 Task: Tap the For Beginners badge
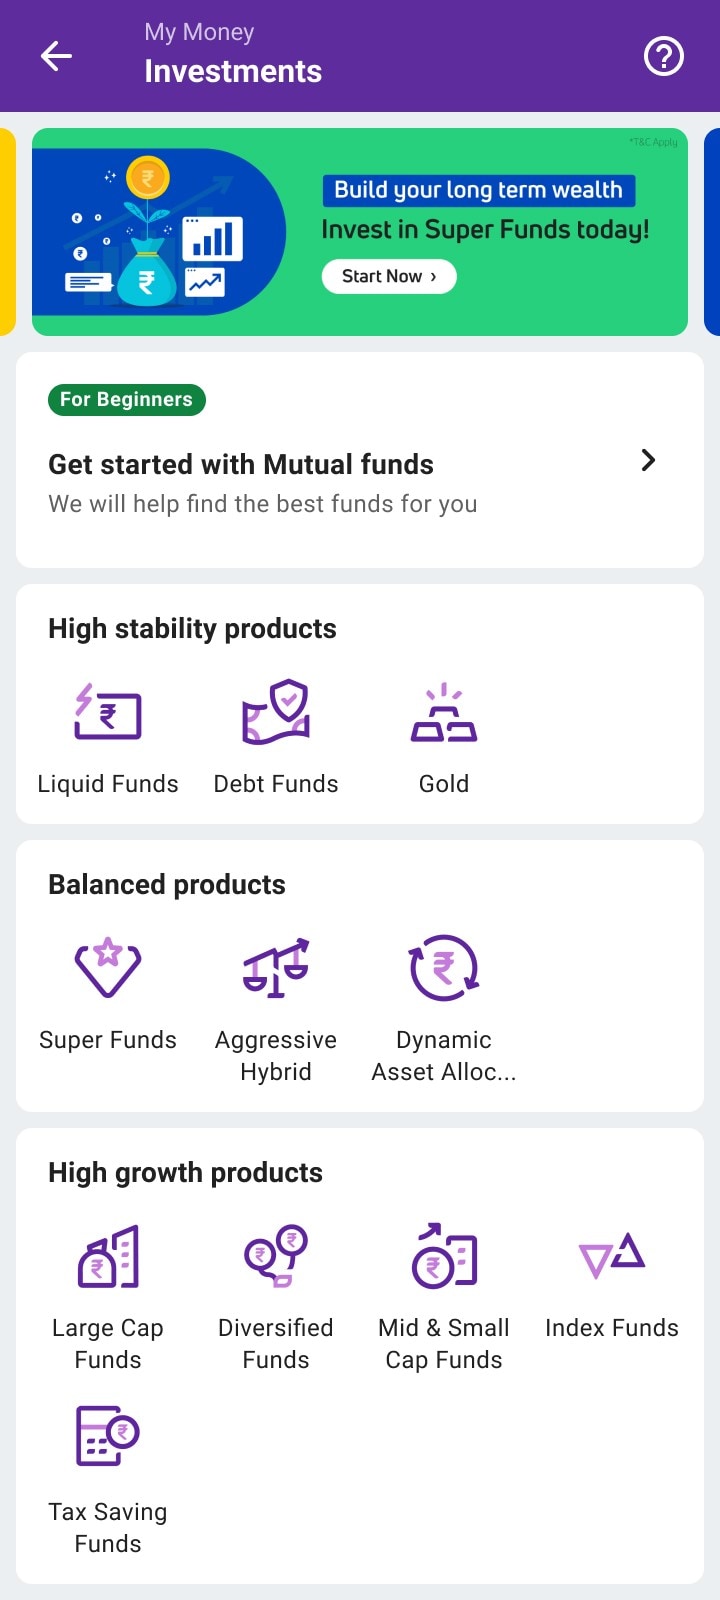[x=126, y=400]
